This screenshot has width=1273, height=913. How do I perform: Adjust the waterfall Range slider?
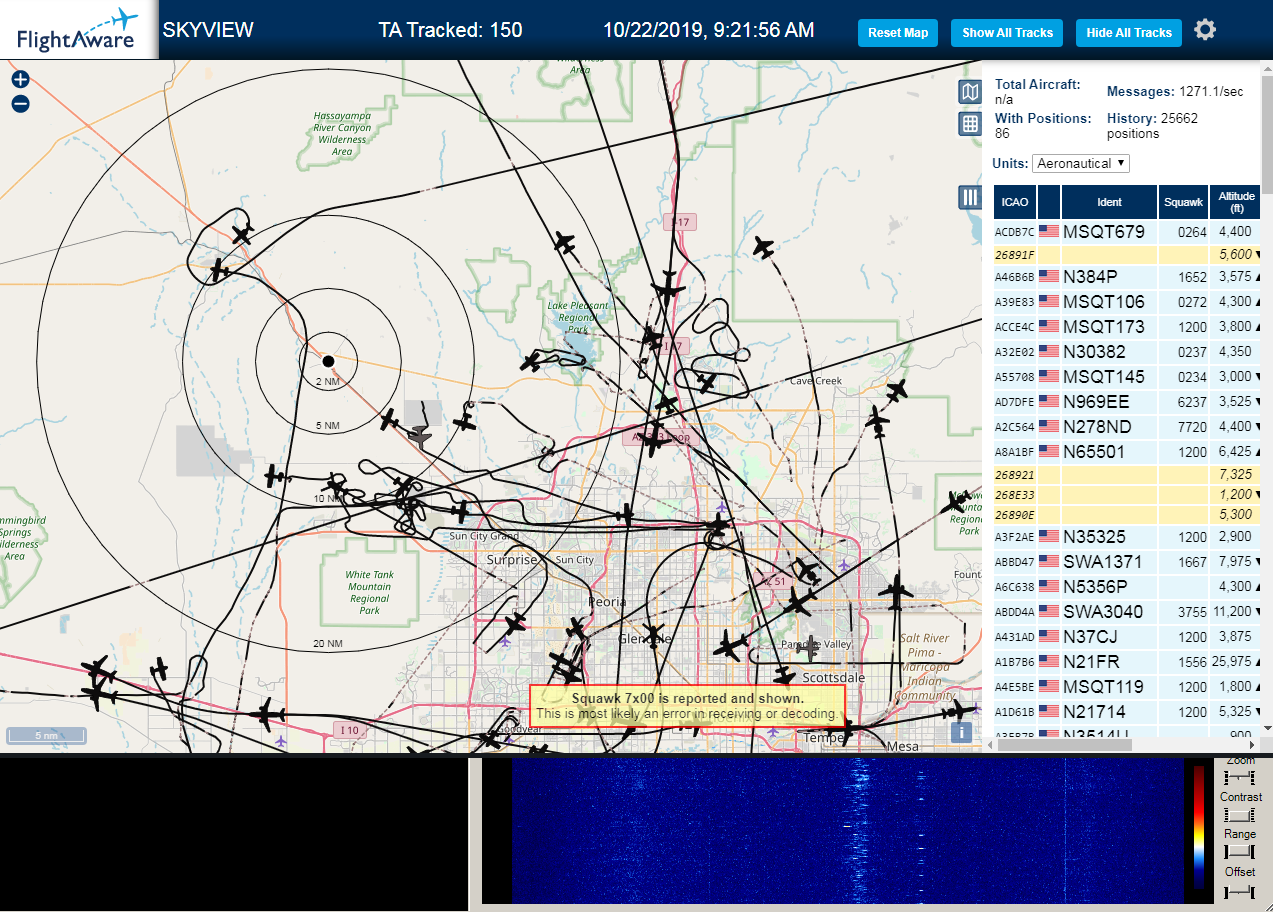click(1240, 852)
